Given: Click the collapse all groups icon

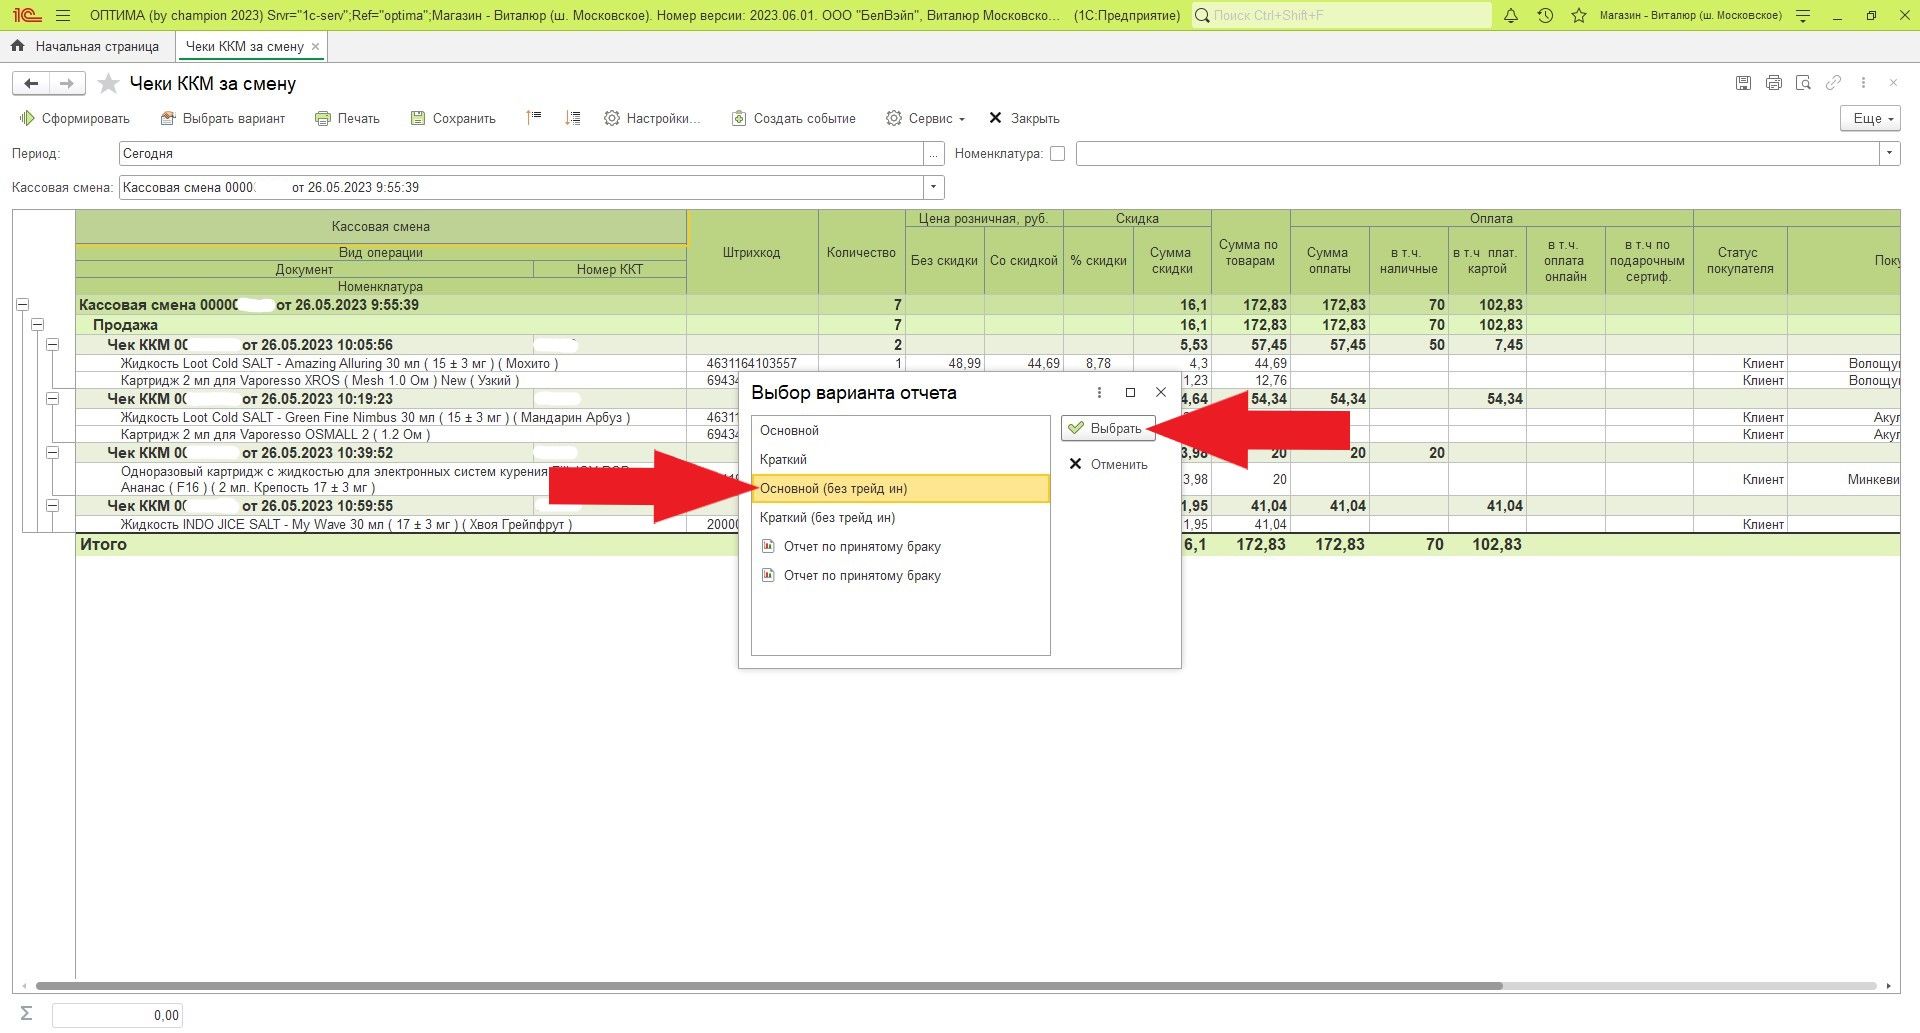Looking at the screenshot, I should point(534,118).
